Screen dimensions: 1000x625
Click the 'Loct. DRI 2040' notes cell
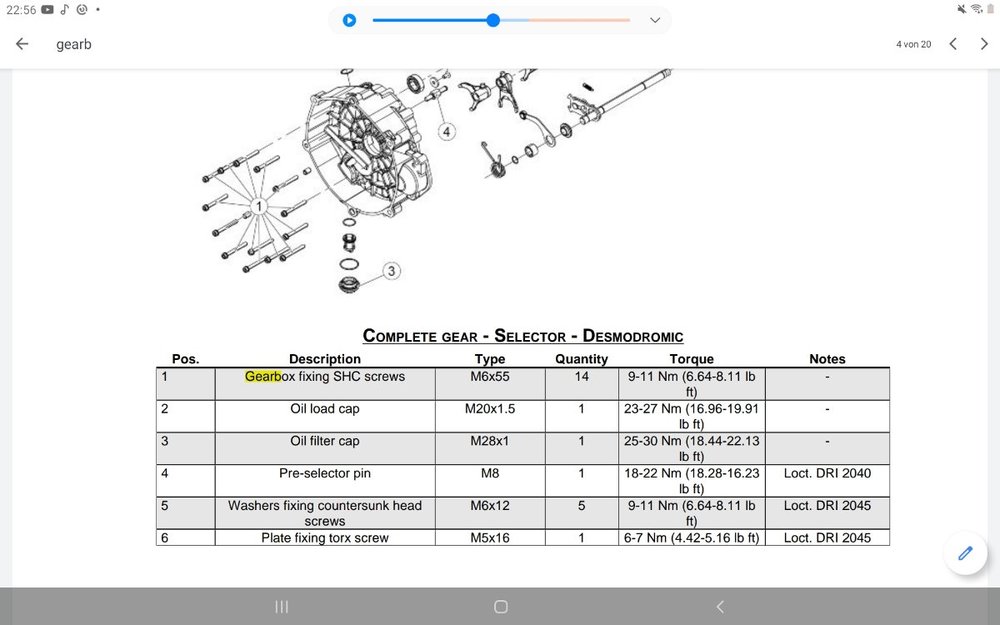(x=827, y=473)
